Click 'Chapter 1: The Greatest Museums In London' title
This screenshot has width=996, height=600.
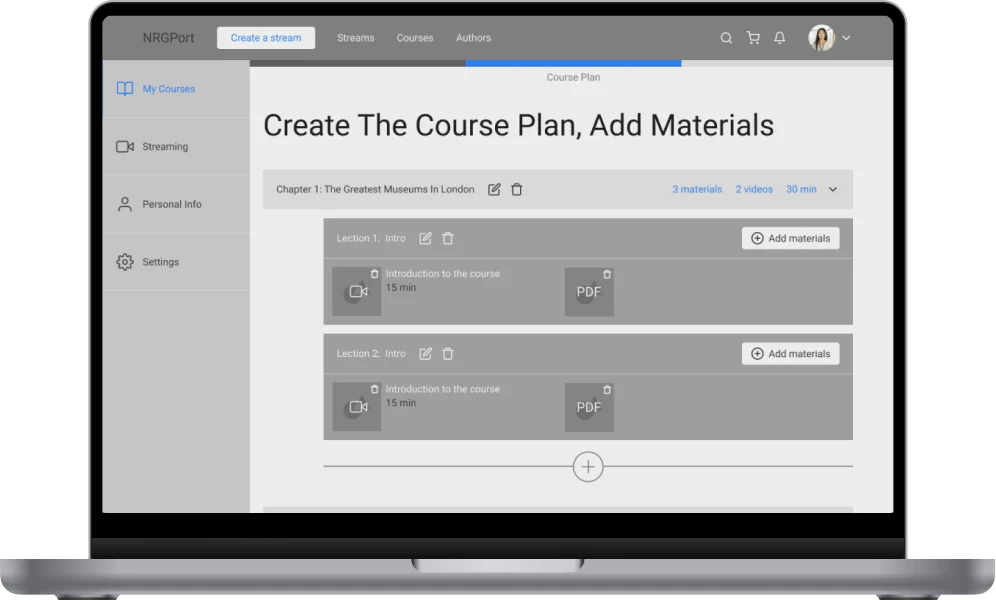375,189
